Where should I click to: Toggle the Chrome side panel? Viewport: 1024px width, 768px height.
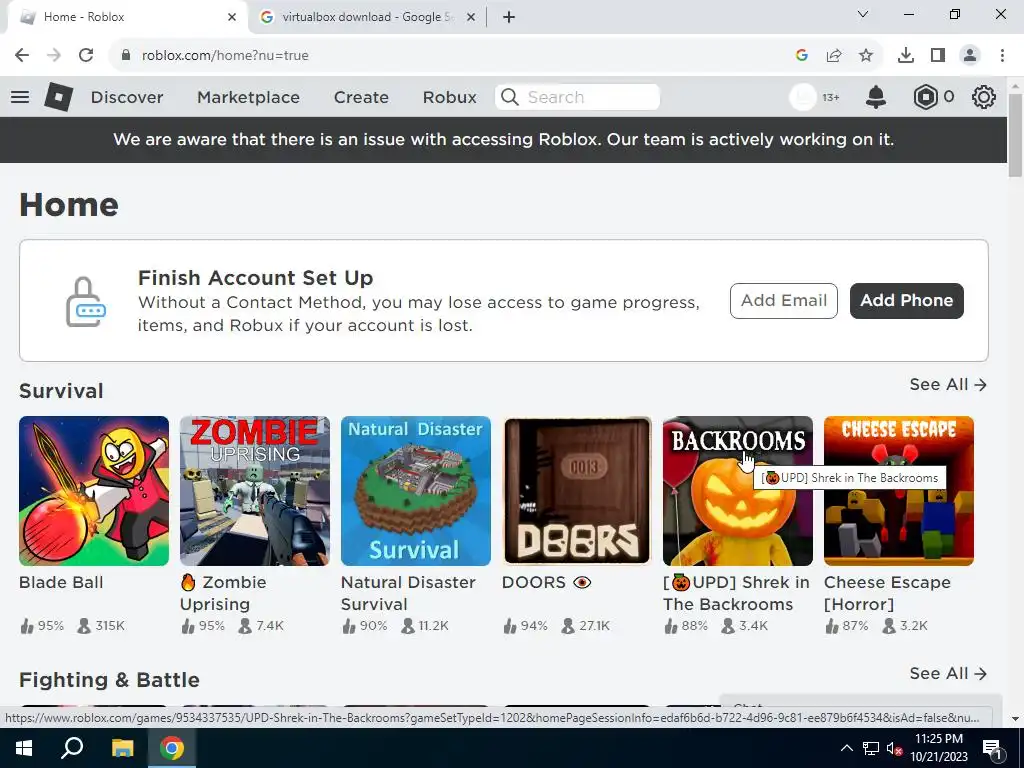(x=938, y=55)
